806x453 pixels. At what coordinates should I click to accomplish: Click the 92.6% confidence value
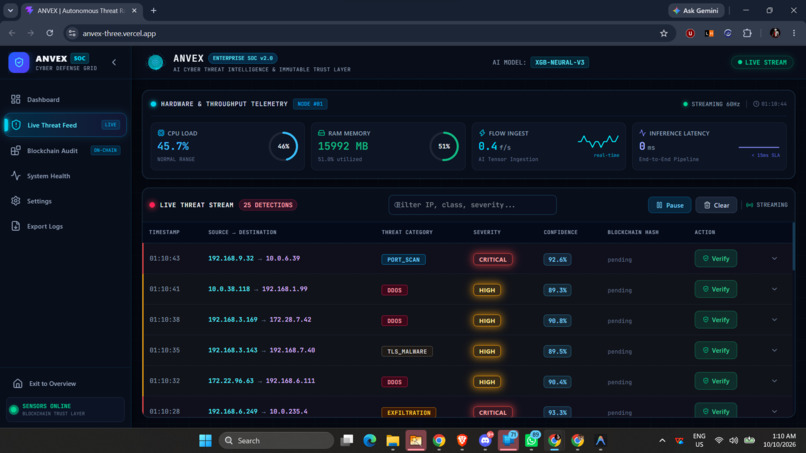point(557,259)
